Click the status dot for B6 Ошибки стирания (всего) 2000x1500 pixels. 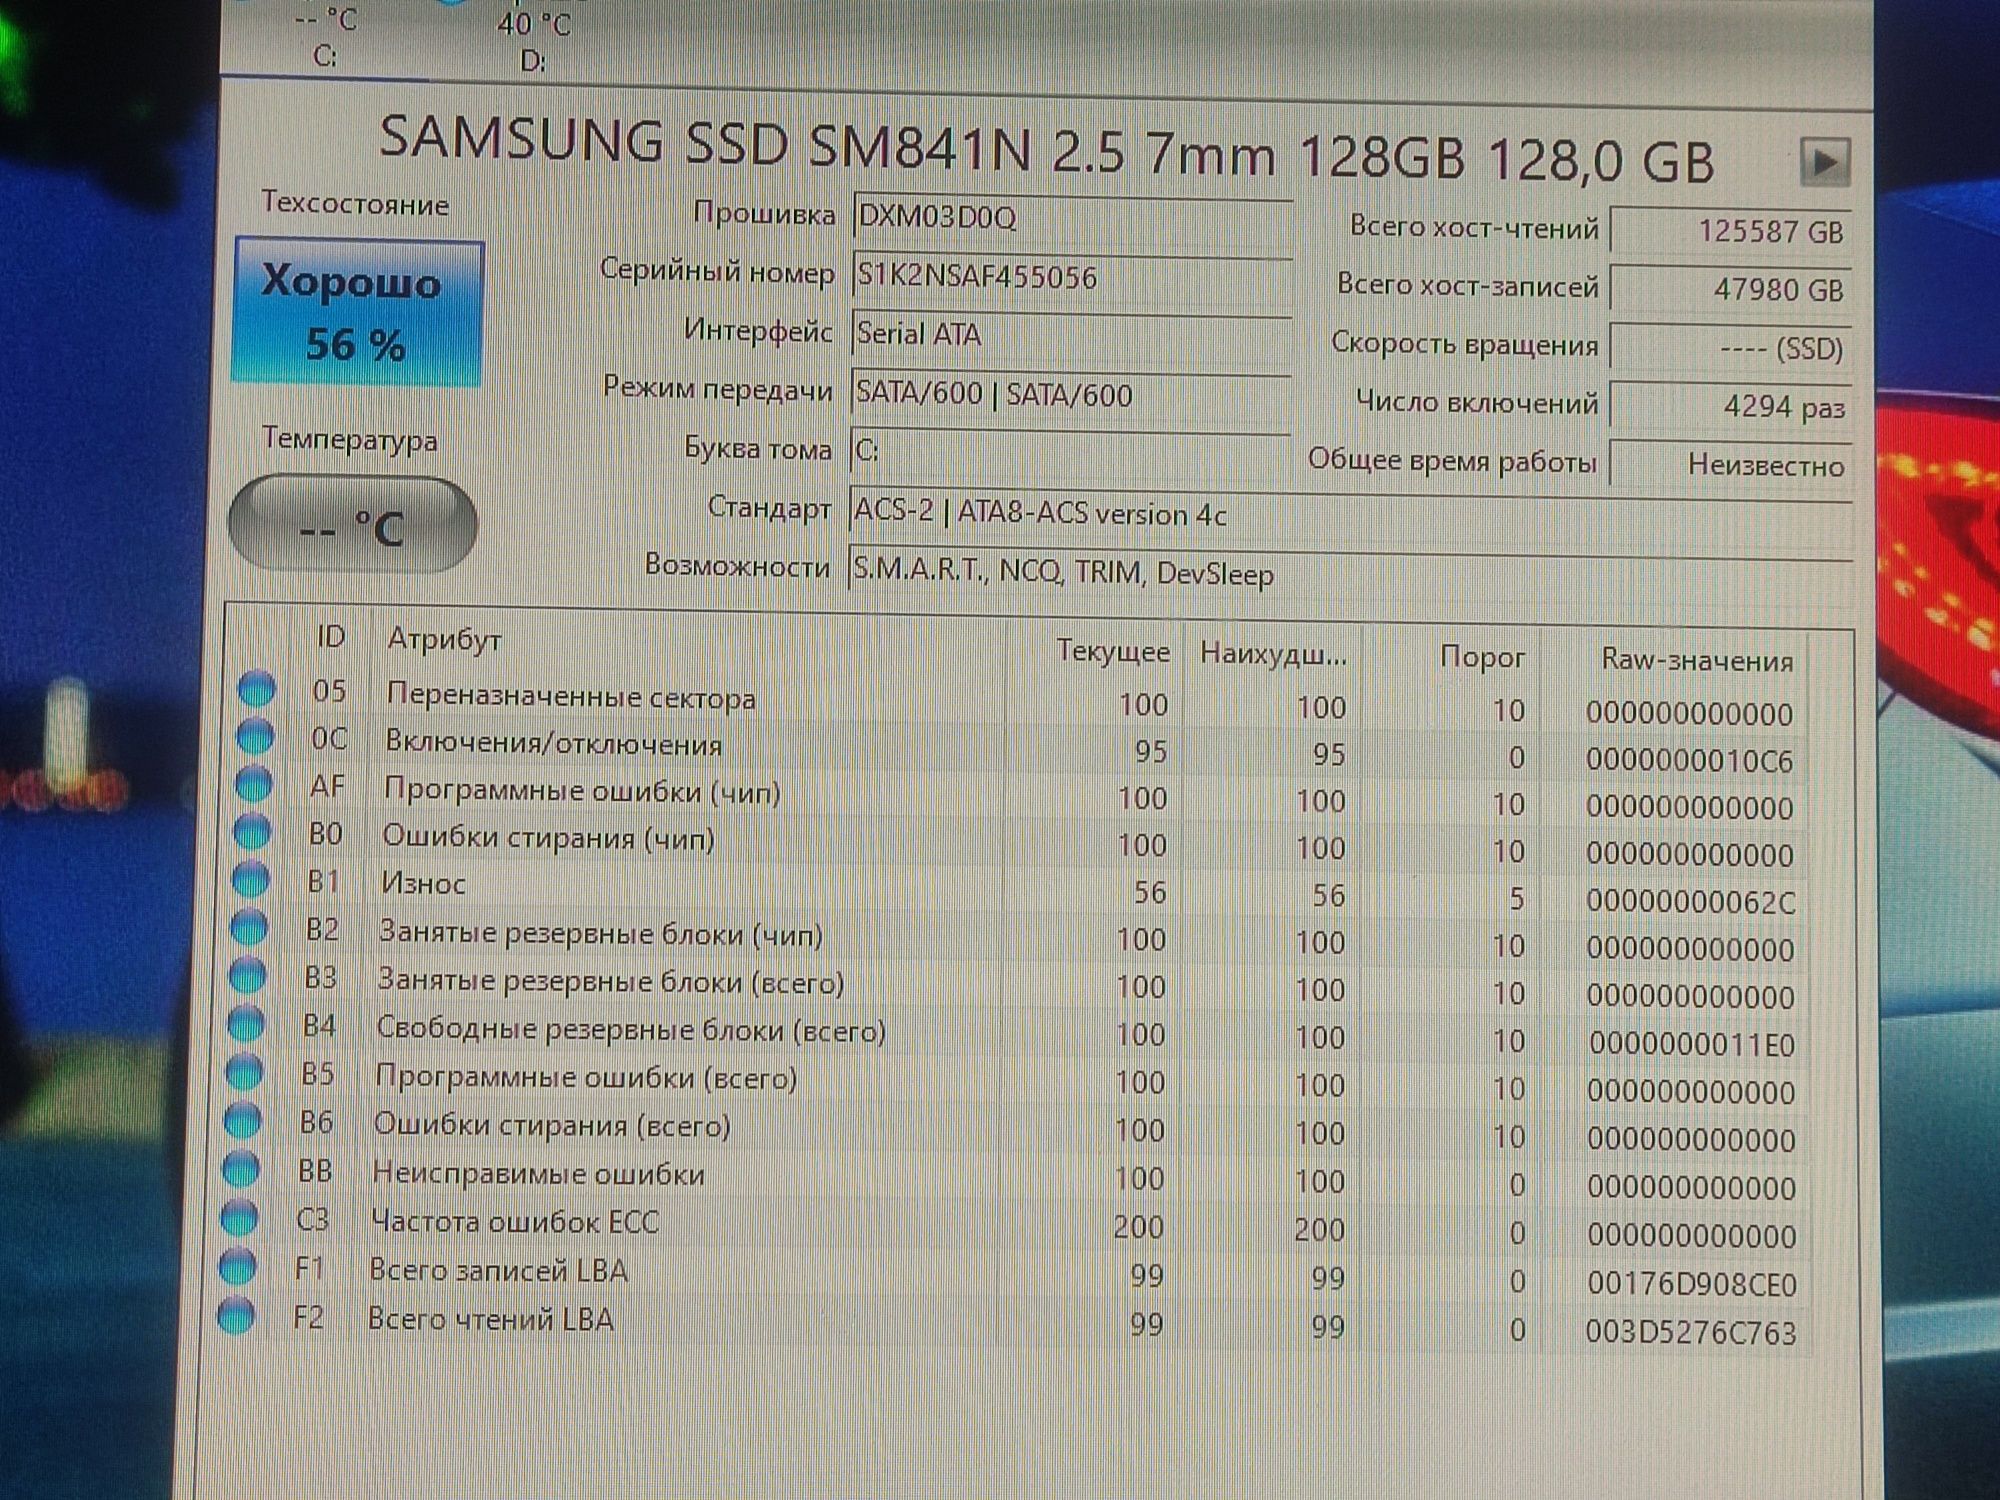pyautogui.click(x=243, y=1120)
